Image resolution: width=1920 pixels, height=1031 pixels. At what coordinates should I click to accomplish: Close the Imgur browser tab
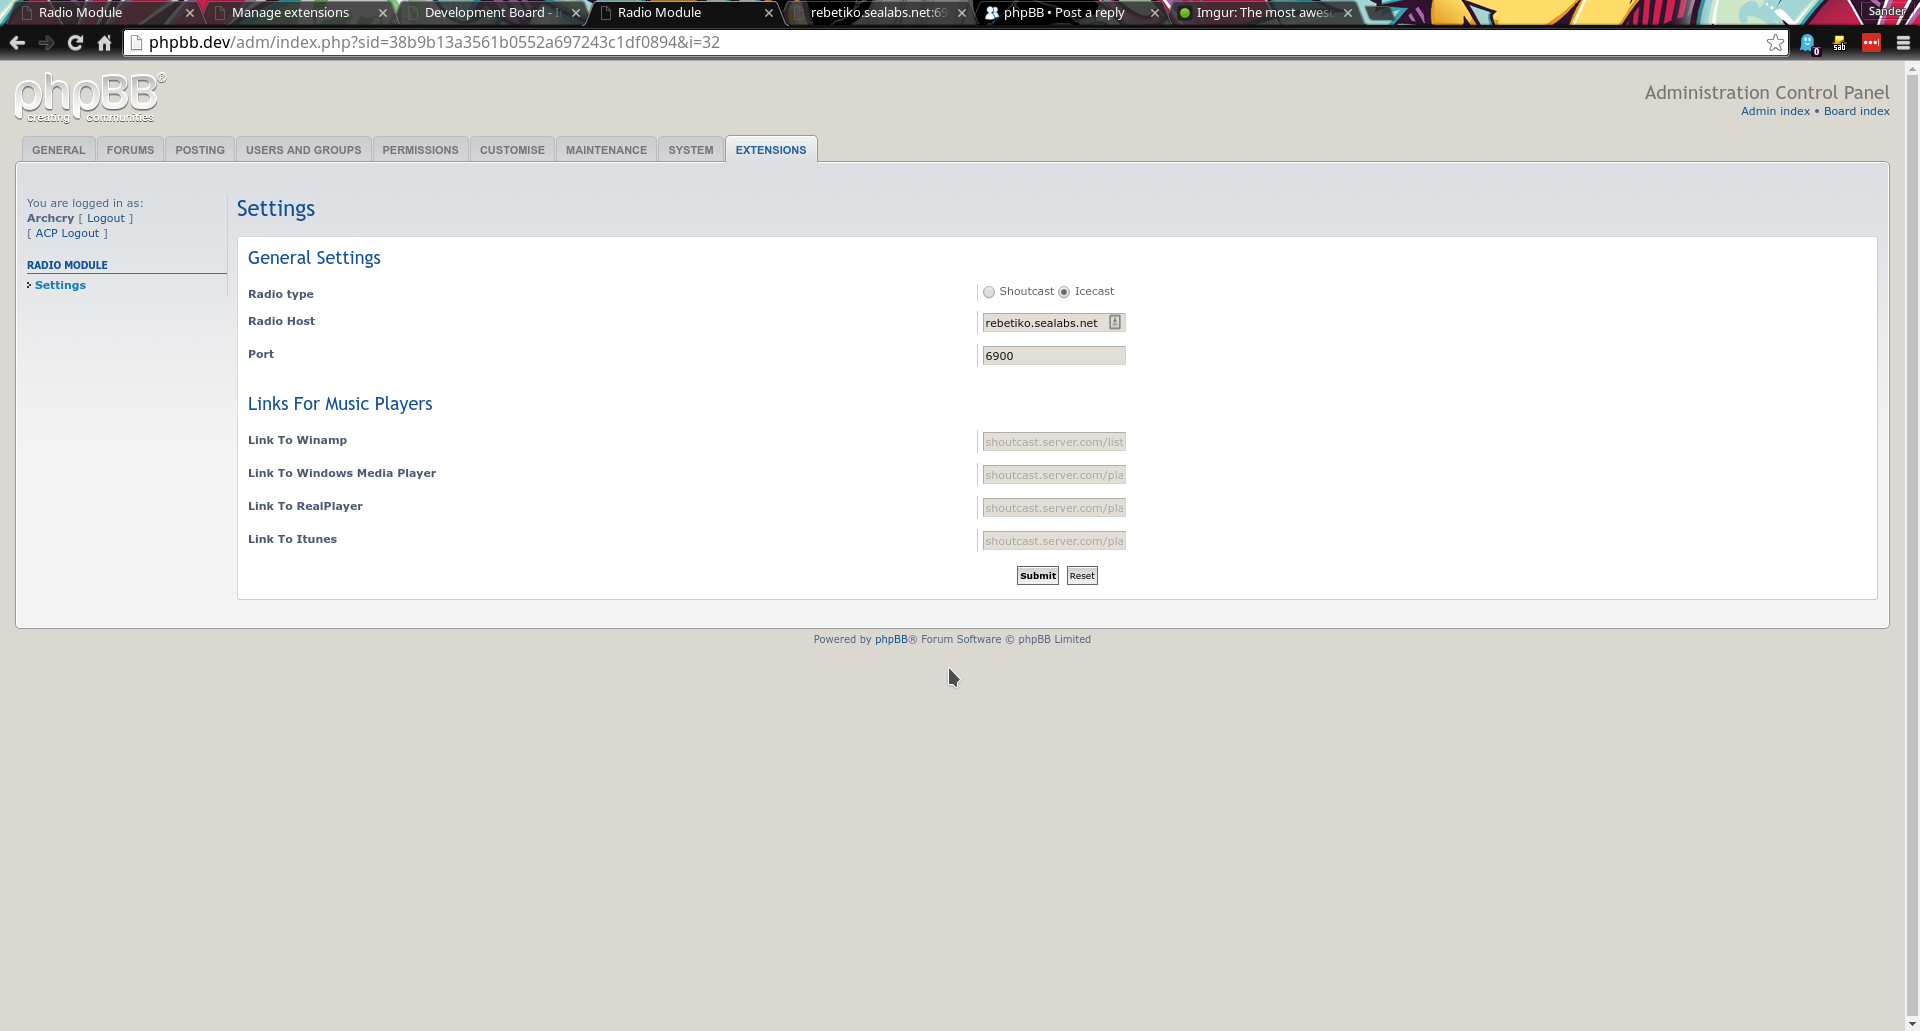coord(1348,13)
